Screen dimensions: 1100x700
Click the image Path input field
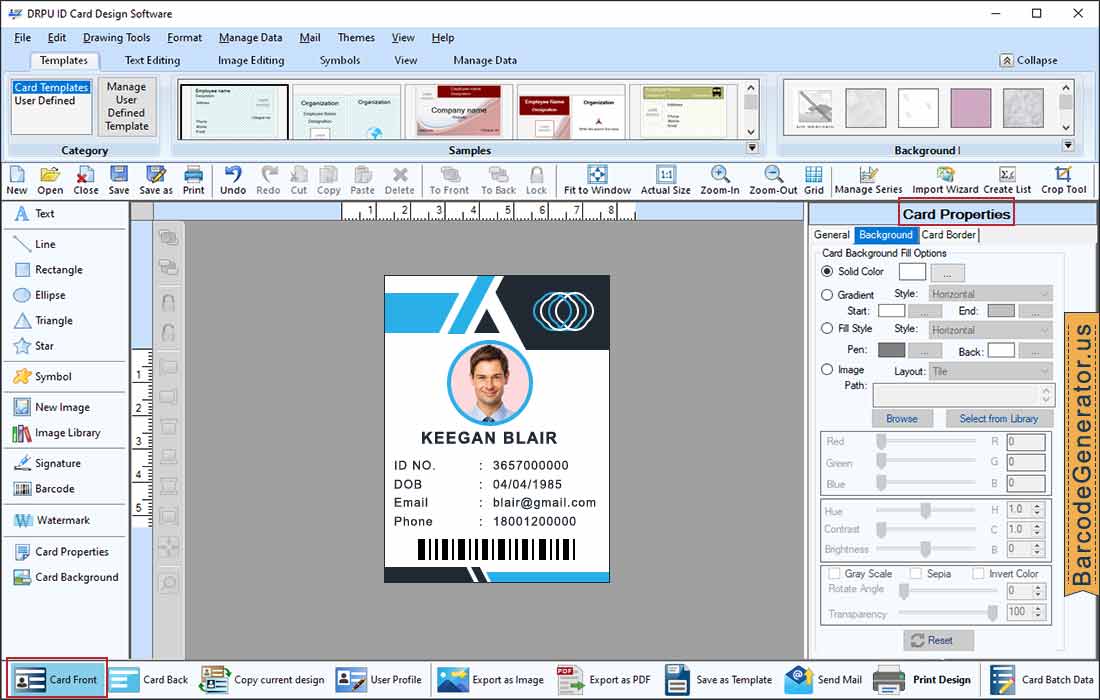[x=964, y=396]
